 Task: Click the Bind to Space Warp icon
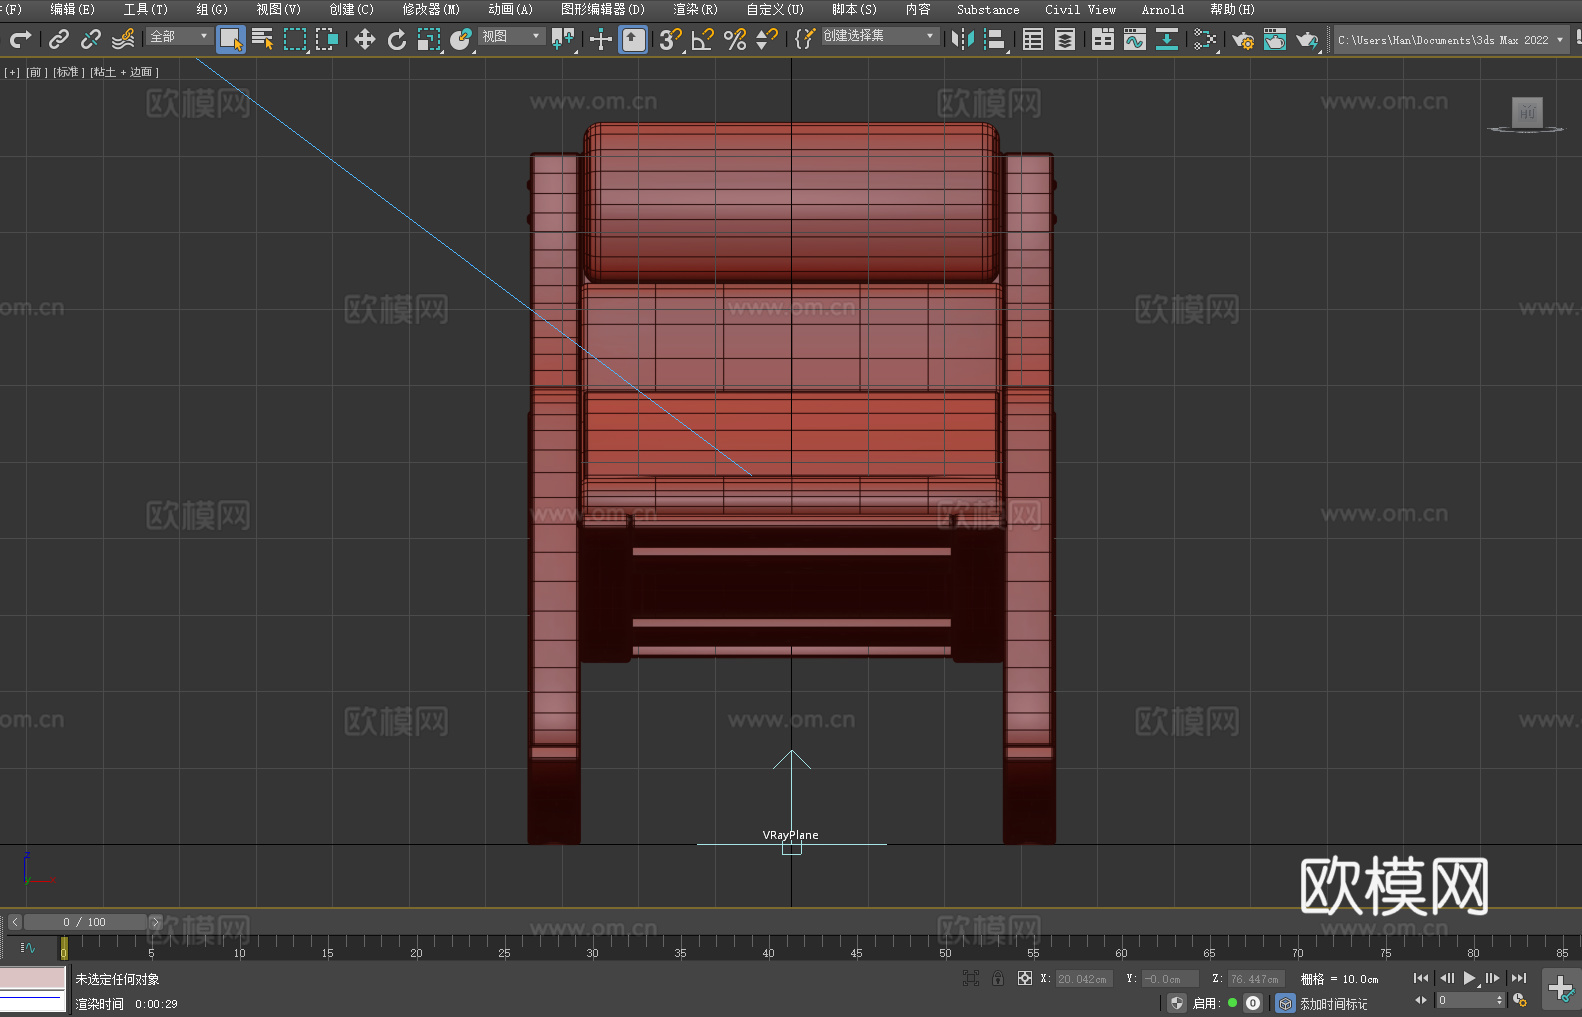pyautogui.click(x=123, y=39)
